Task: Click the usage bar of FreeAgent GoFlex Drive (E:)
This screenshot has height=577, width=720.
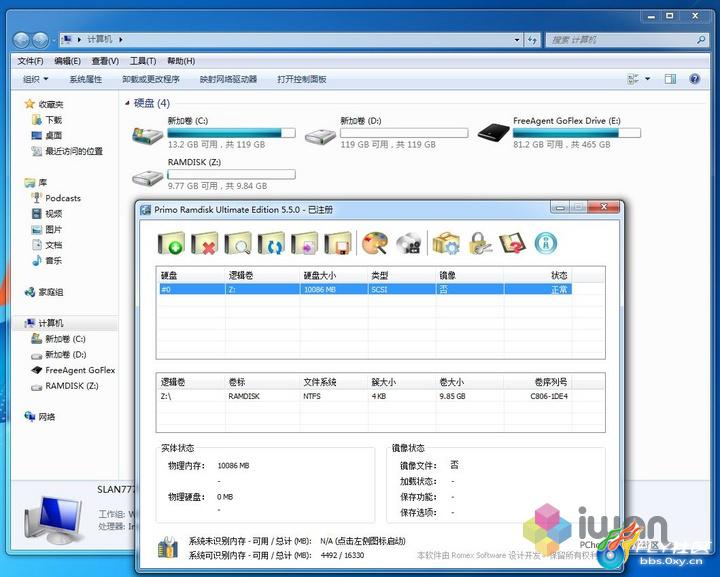Action: coord(577,133)
